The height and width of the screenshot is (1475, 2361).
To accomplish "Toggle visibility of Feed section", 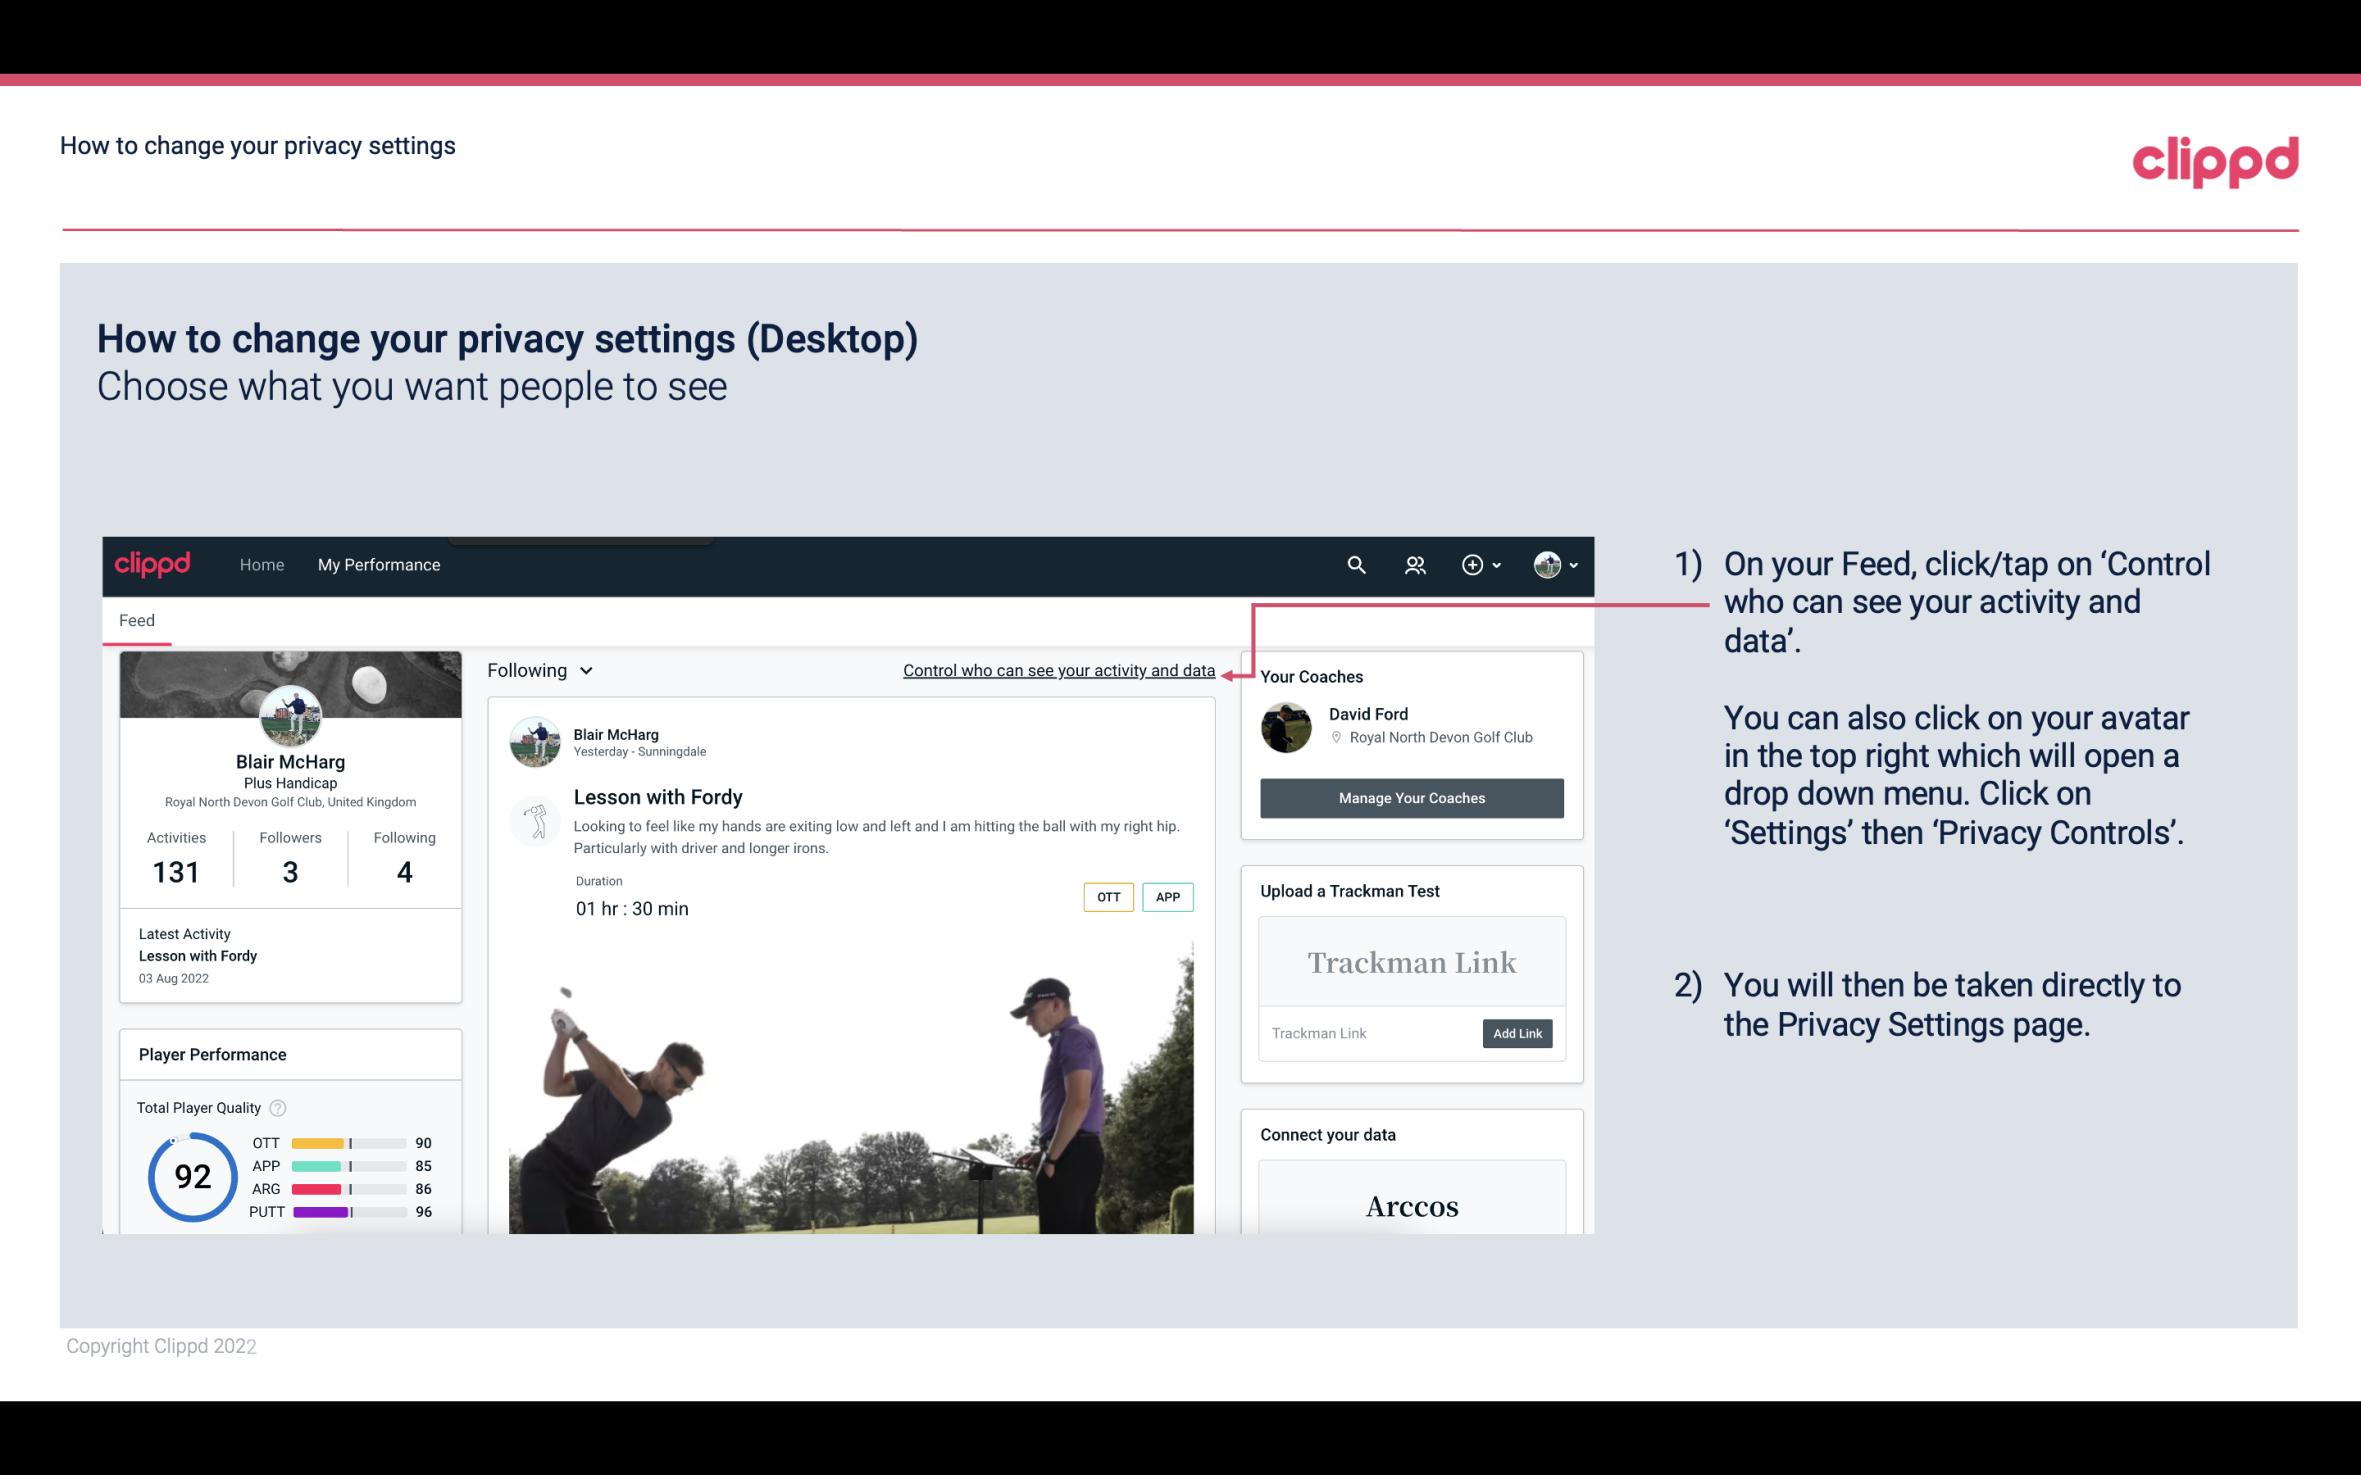I will 136,620.
